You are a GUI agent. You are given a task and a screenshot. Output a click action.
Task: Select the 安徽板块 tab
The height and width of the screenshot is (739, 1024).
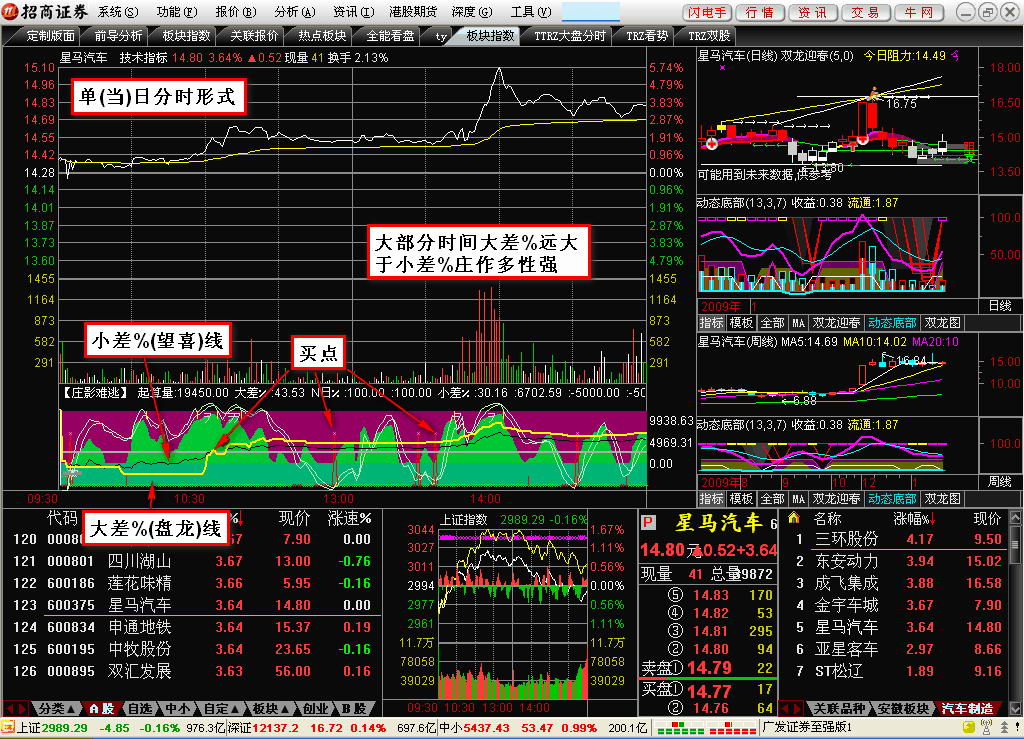tap(903, 708)
